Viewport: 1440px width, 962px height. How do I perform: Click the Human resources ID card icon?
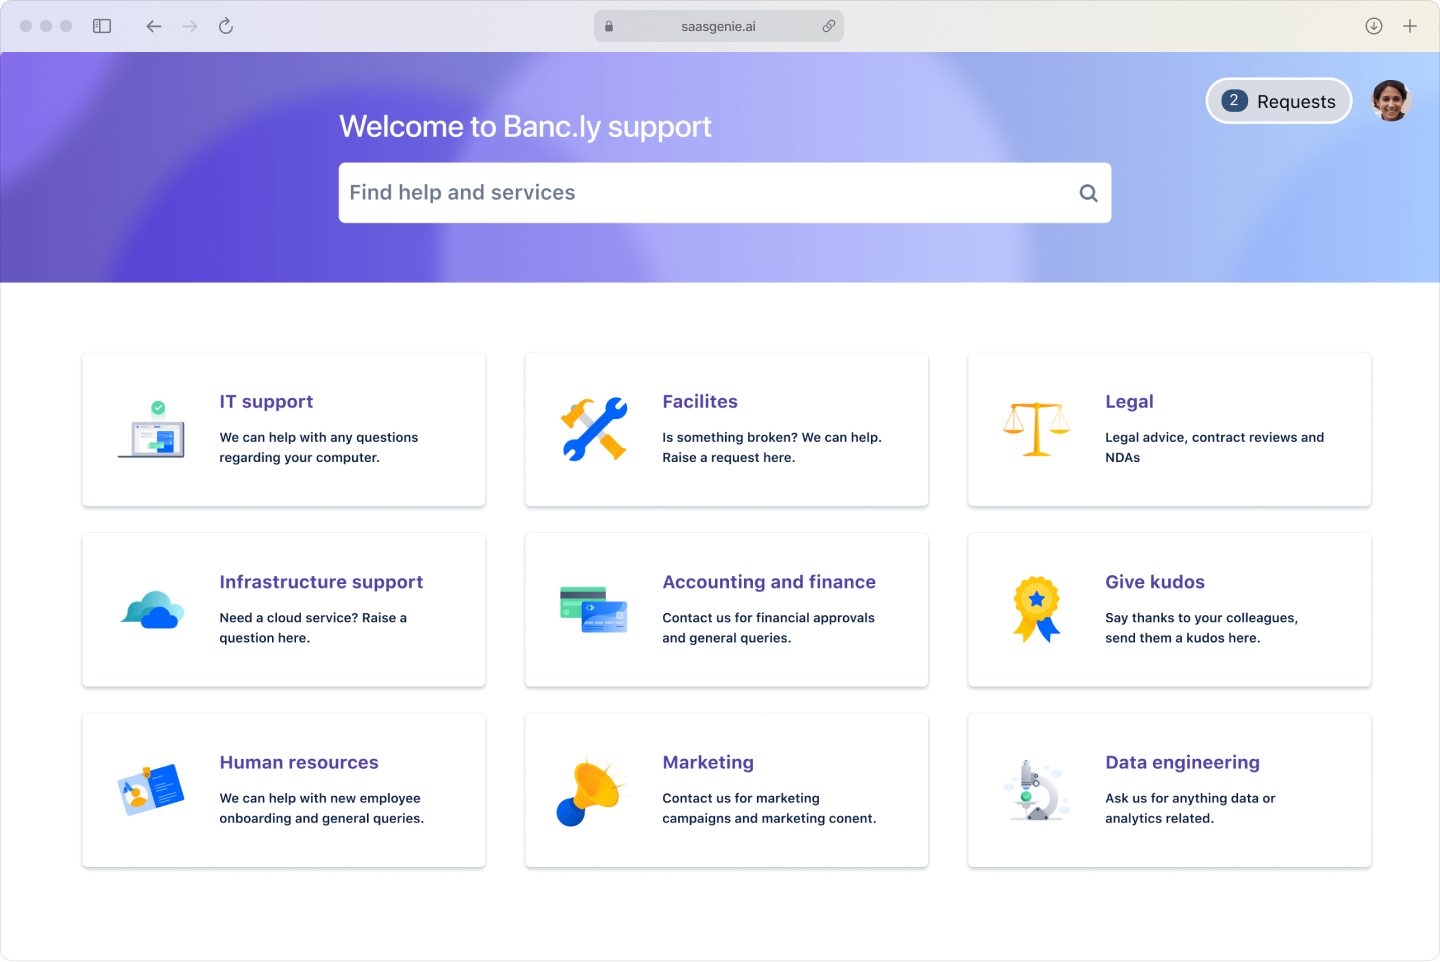(x=151, y=790)
